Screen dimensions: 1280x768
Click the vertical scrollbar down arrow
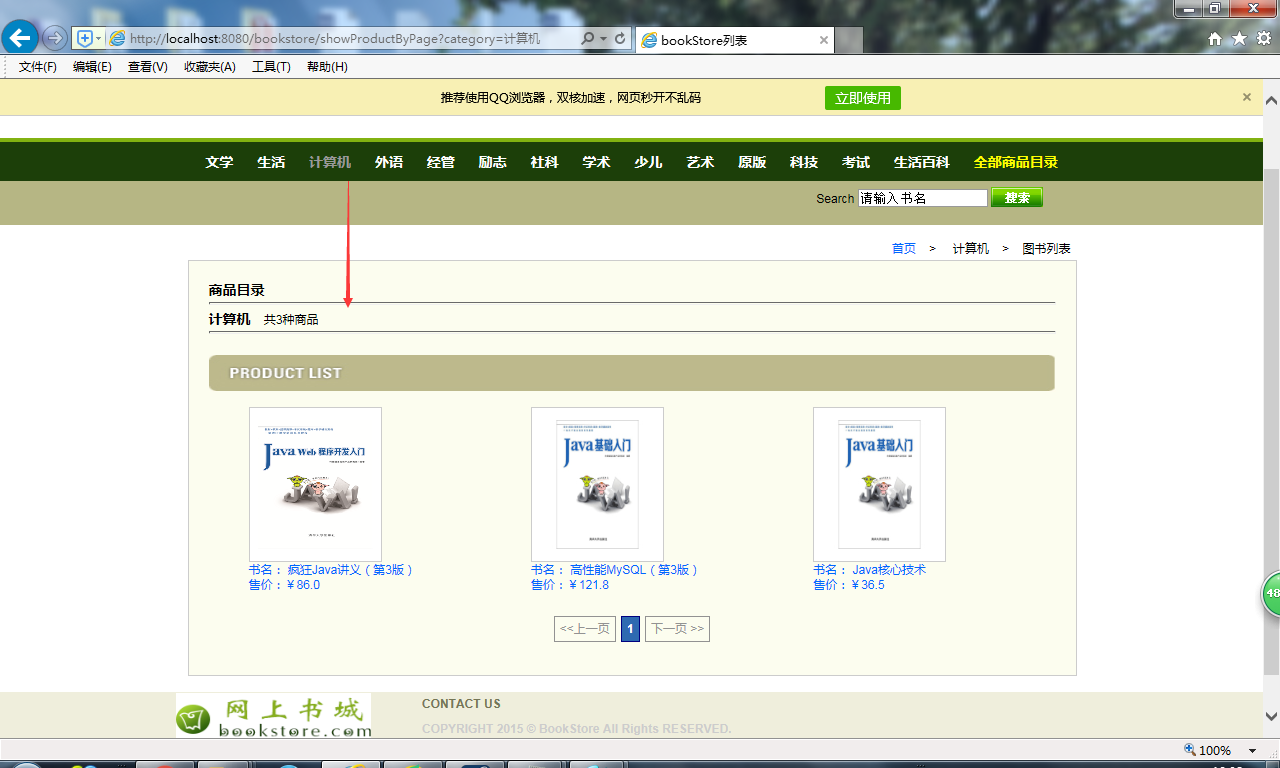click(x=1271, y=716)
